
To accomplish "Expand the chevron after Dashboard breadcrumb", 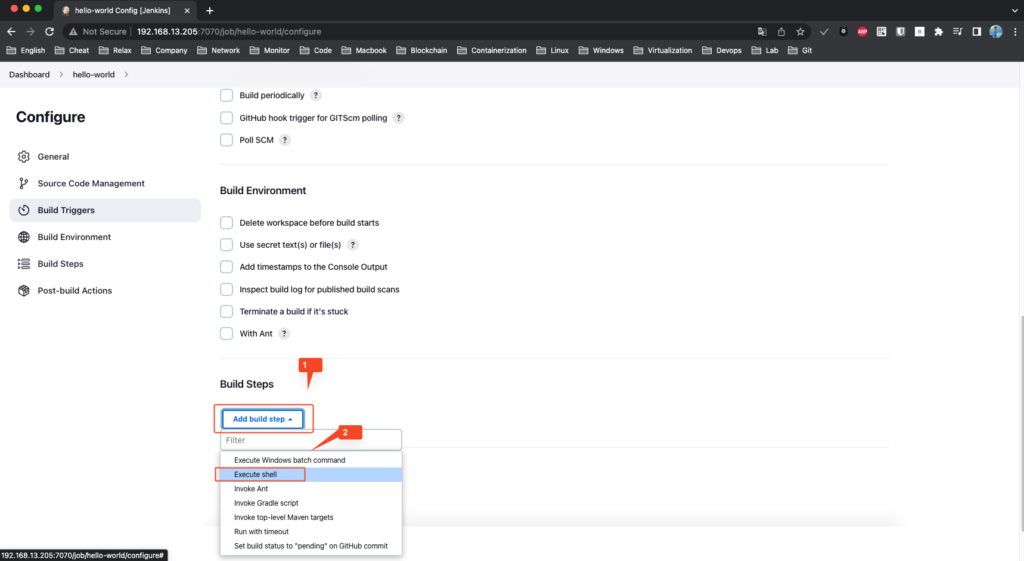I will (61, 74).
